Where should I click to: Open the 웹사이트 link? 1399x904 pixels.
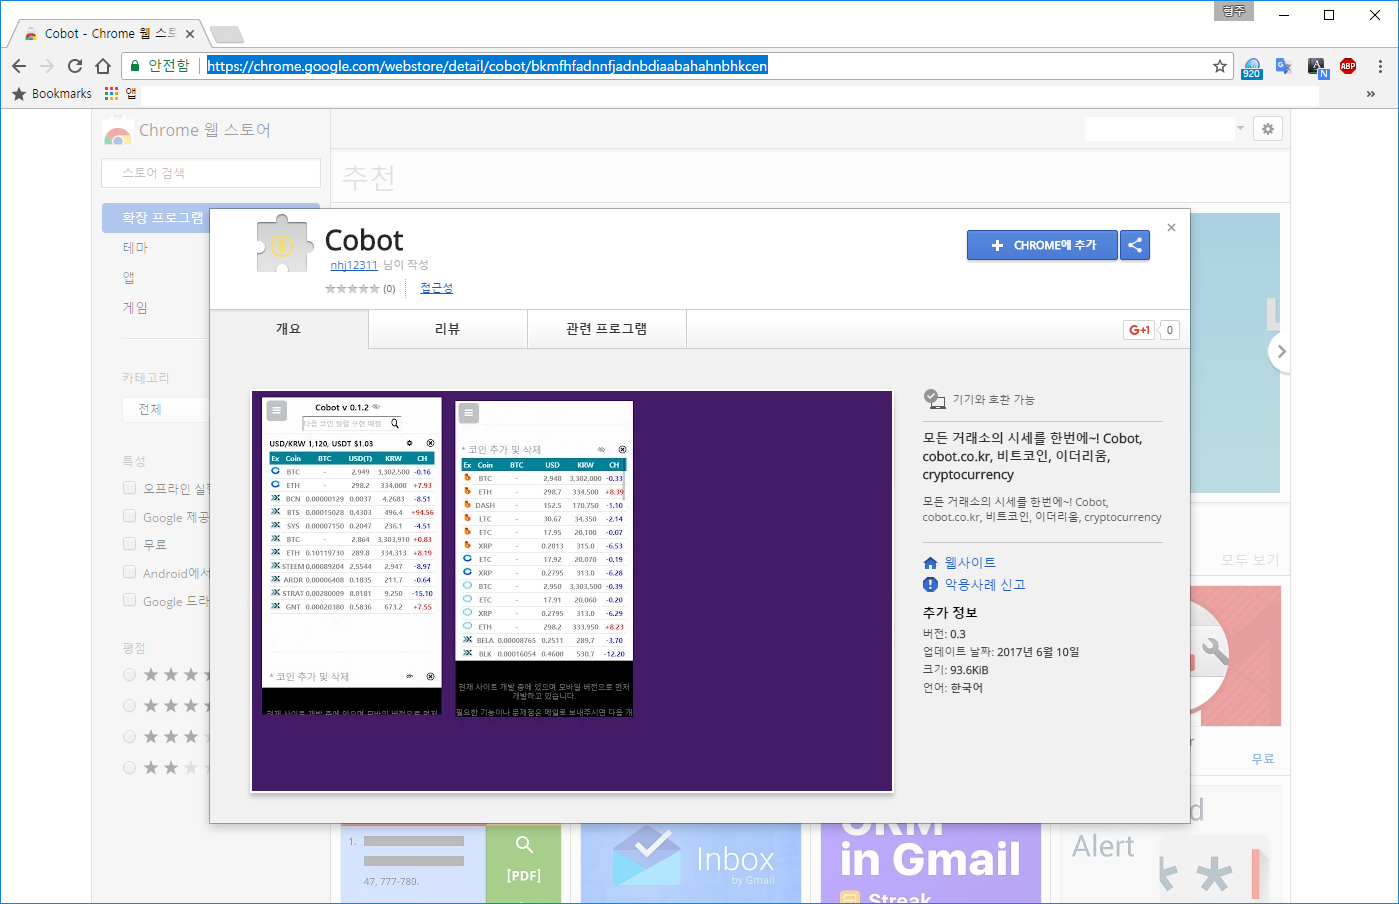coord(970,563)
